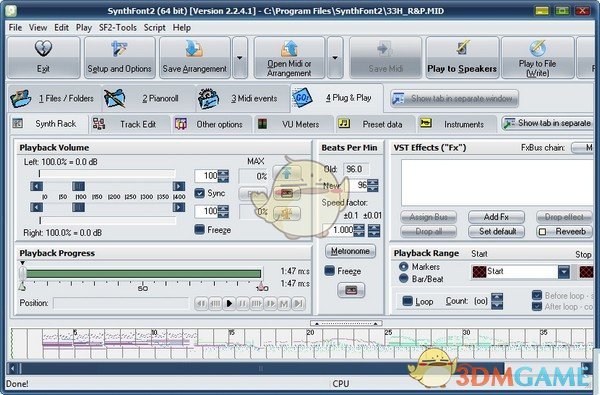Screen dimensions: 600x395
Task: Click the Add Fx button
Action: (496, 217)
